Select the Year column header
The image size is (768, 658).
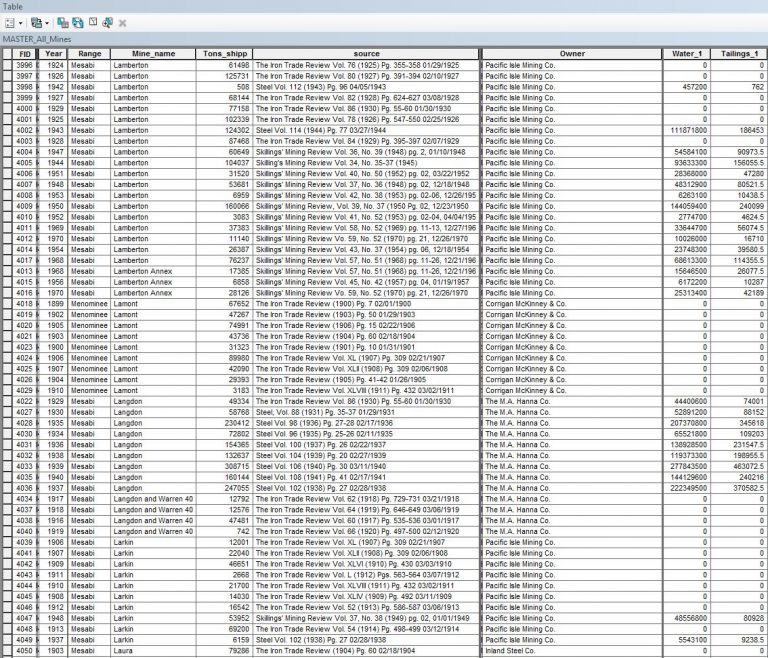pyautogui.click(x=54, y=53)
